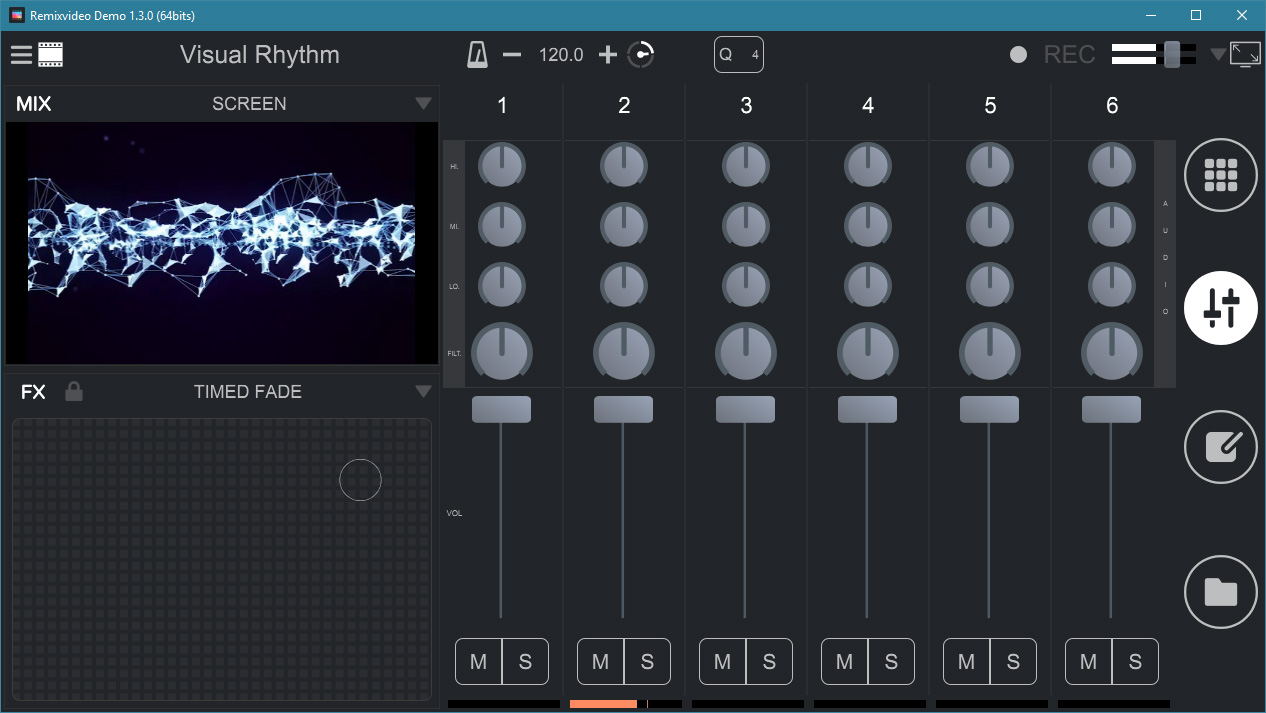Expand the MIX screen dropdown arrow

423,104
